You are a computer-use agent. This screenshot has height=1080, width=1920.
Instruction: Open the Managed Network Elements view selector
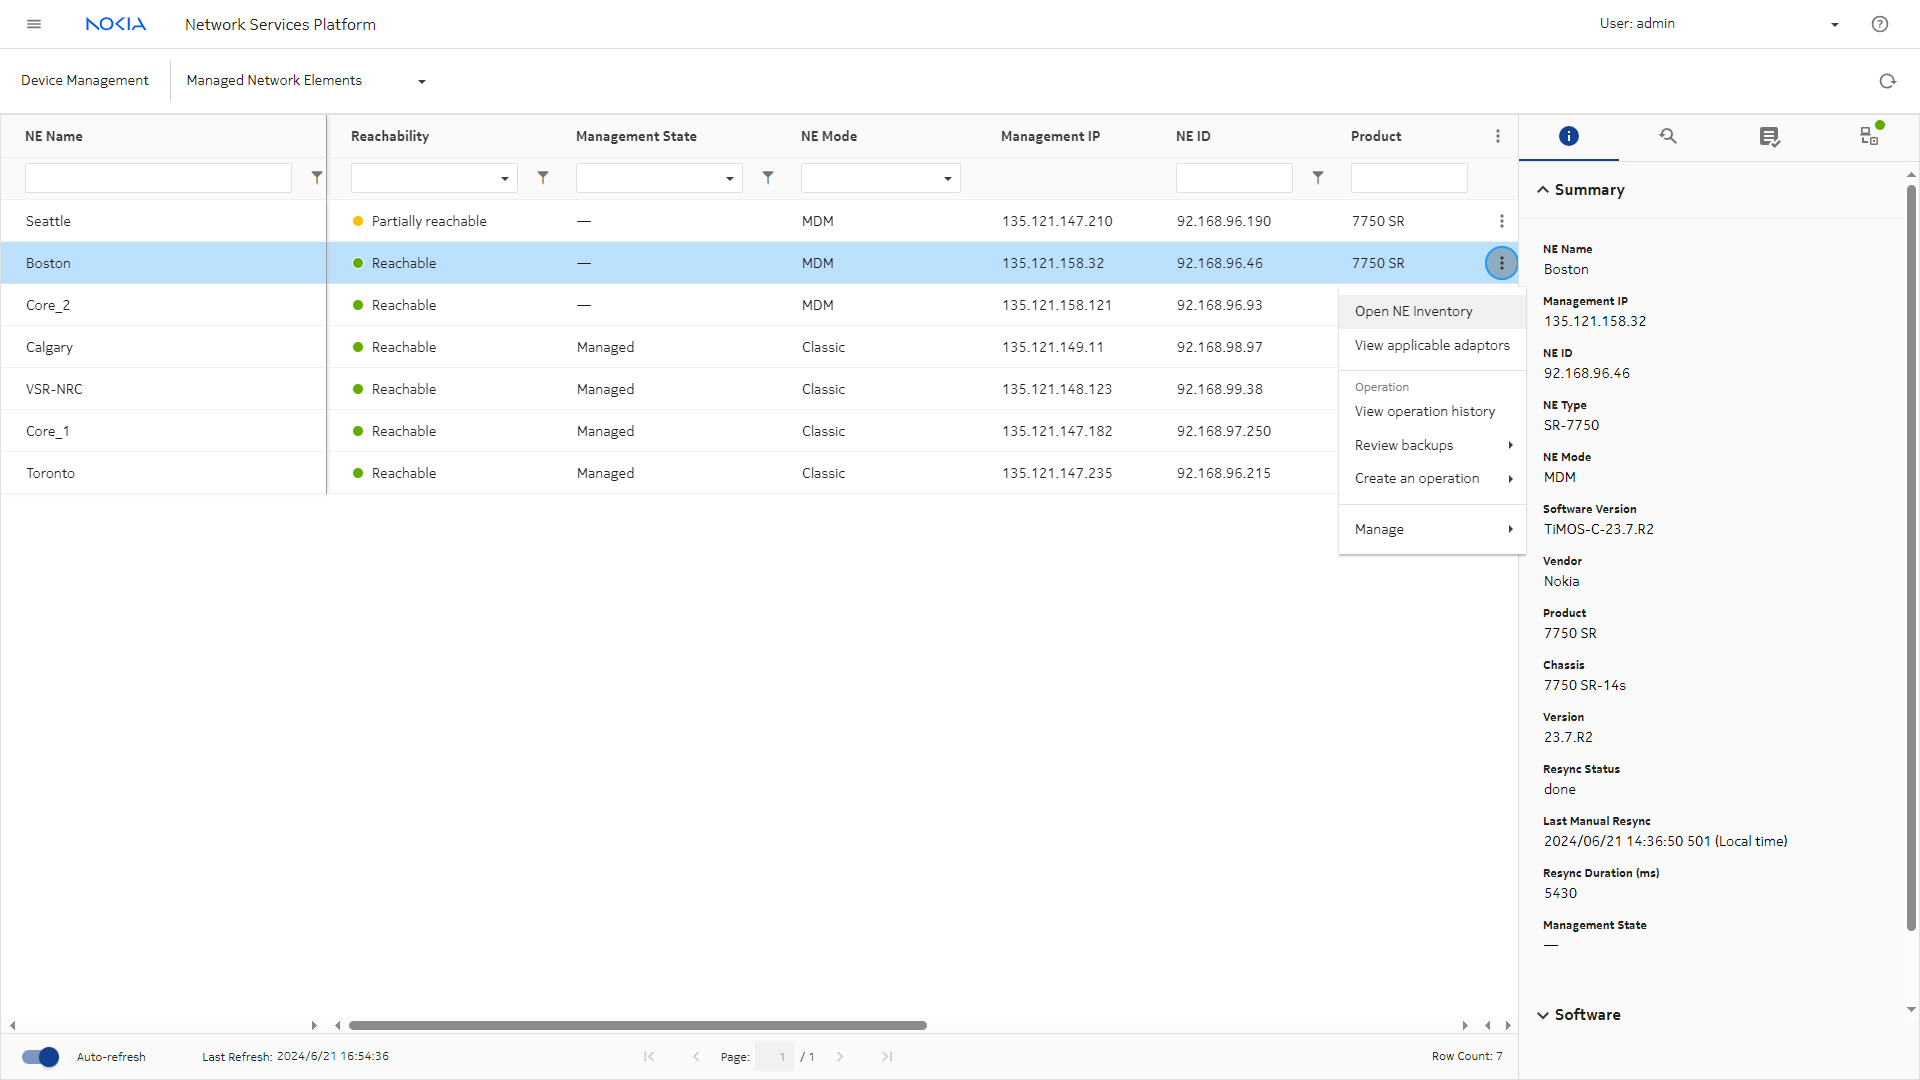[306, 81]
